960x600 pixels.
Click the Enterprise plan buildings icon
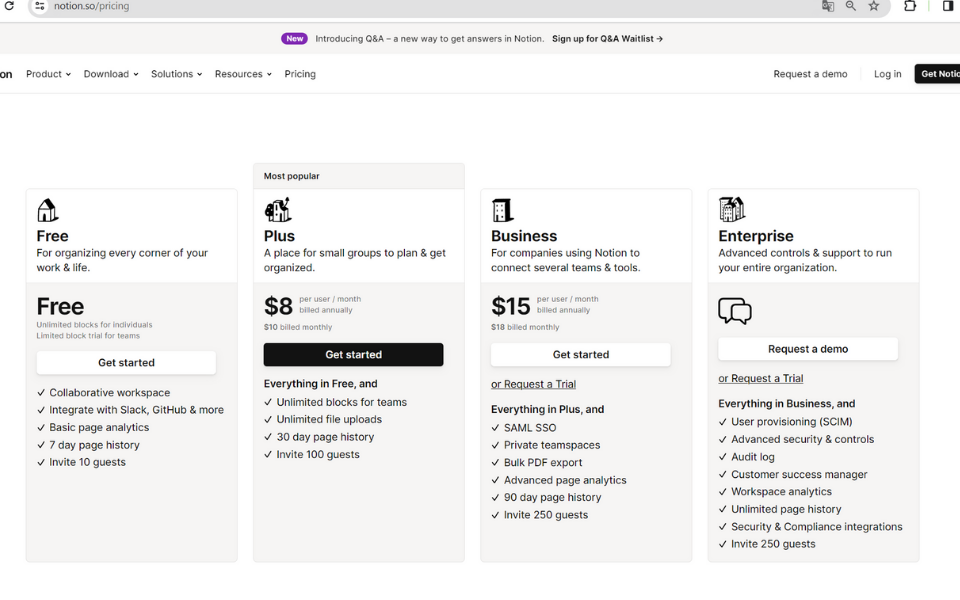click(732, 209)
